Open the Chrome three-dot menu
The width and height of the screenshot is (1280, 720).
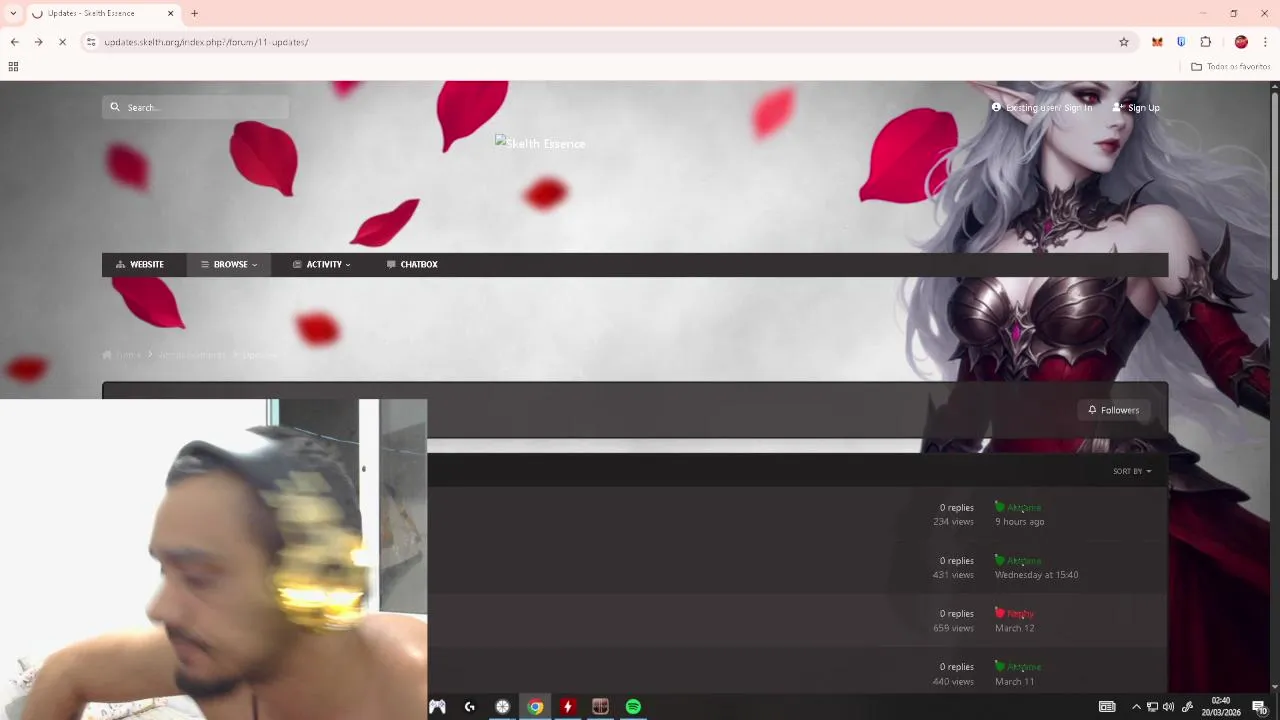click(x=1265, y=42)
